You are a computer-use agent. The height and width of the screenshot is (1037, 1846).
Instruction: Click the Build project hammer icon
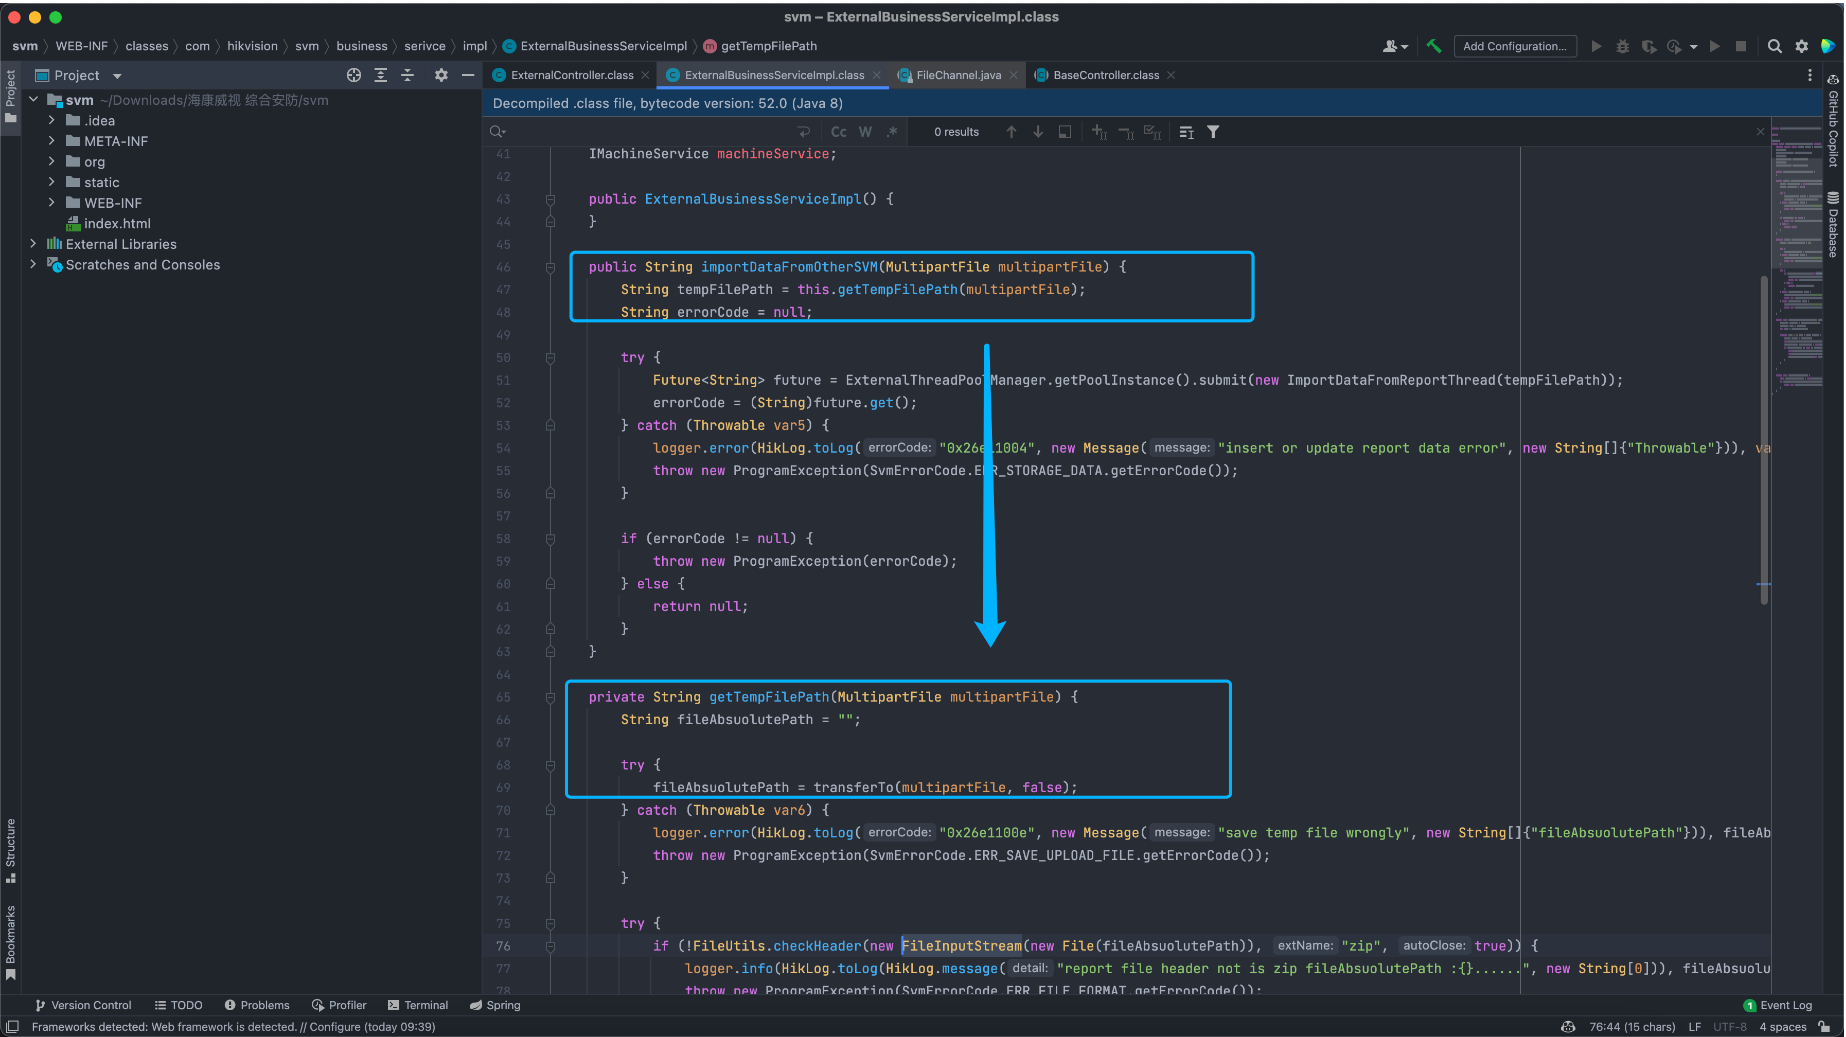click(1434, 46)
